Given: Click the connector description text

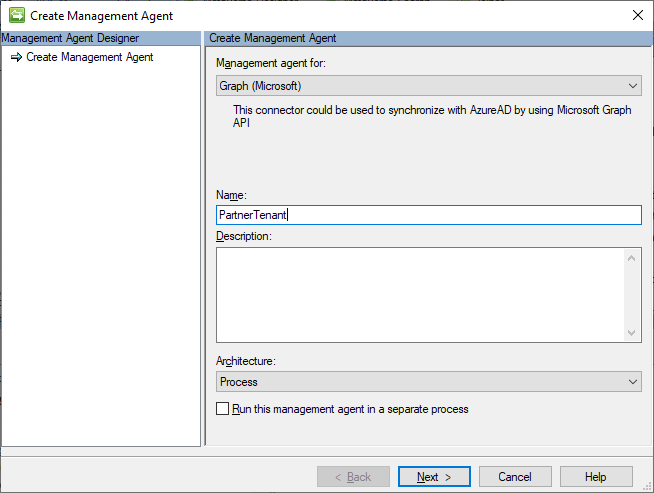Looking at the screenshot, I should point(432,117).
